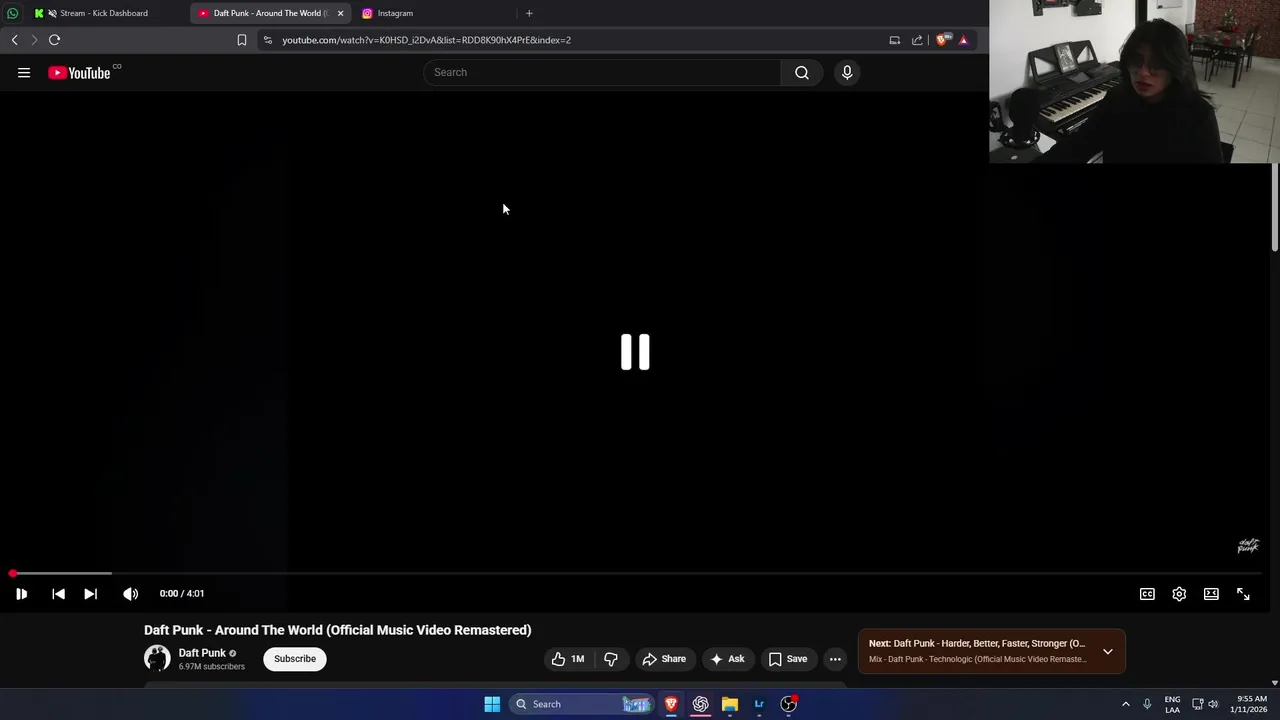
Task: Save video to a playlist
Action: click(788, 659)
